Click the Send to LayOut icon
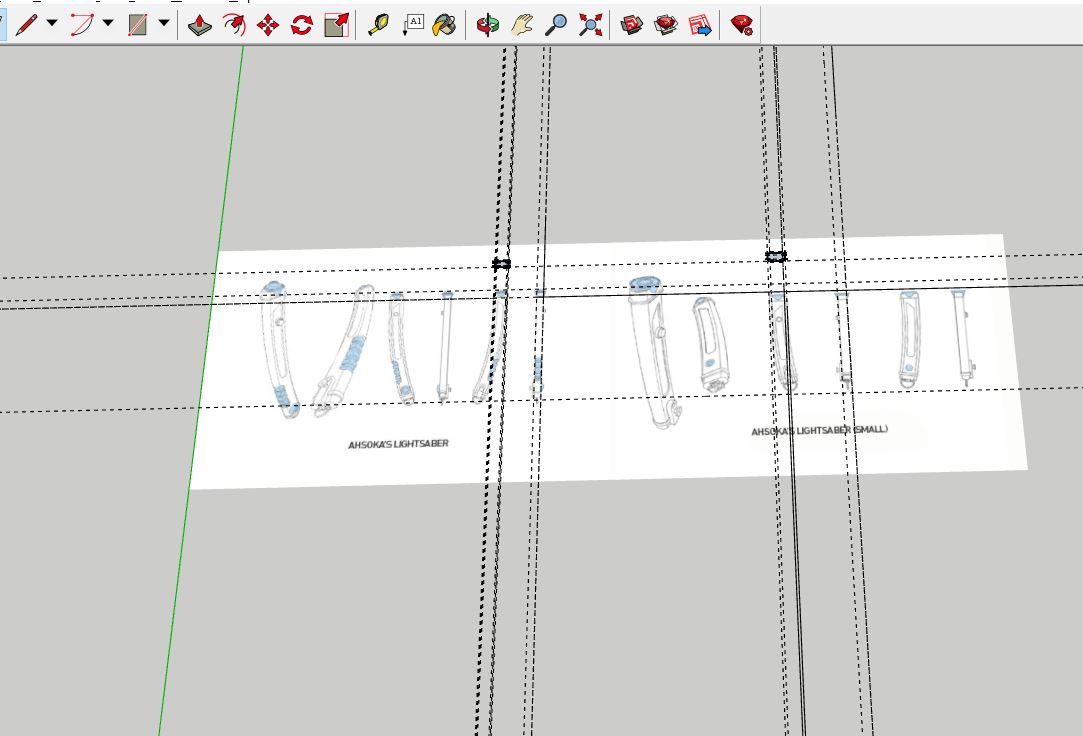Viewport: 1083px width, 736px height. point(700,26)
